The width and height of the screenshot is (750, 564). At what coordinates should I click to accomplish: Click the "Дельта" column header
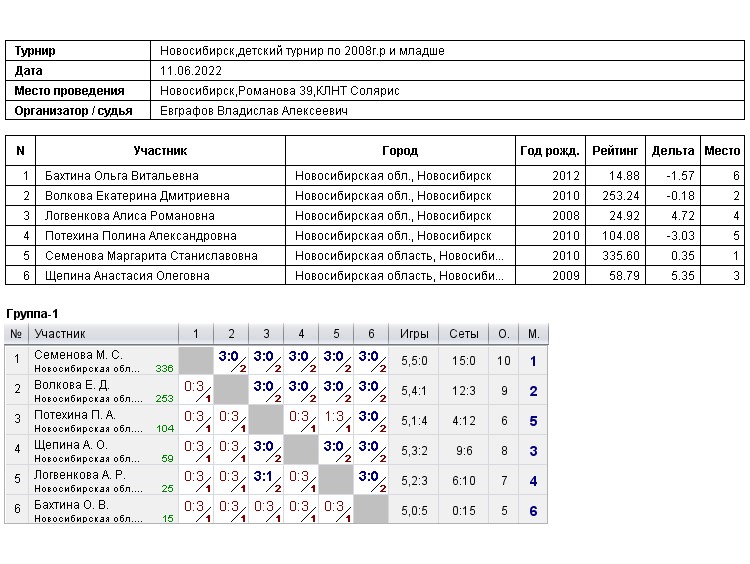coord(672,151)
